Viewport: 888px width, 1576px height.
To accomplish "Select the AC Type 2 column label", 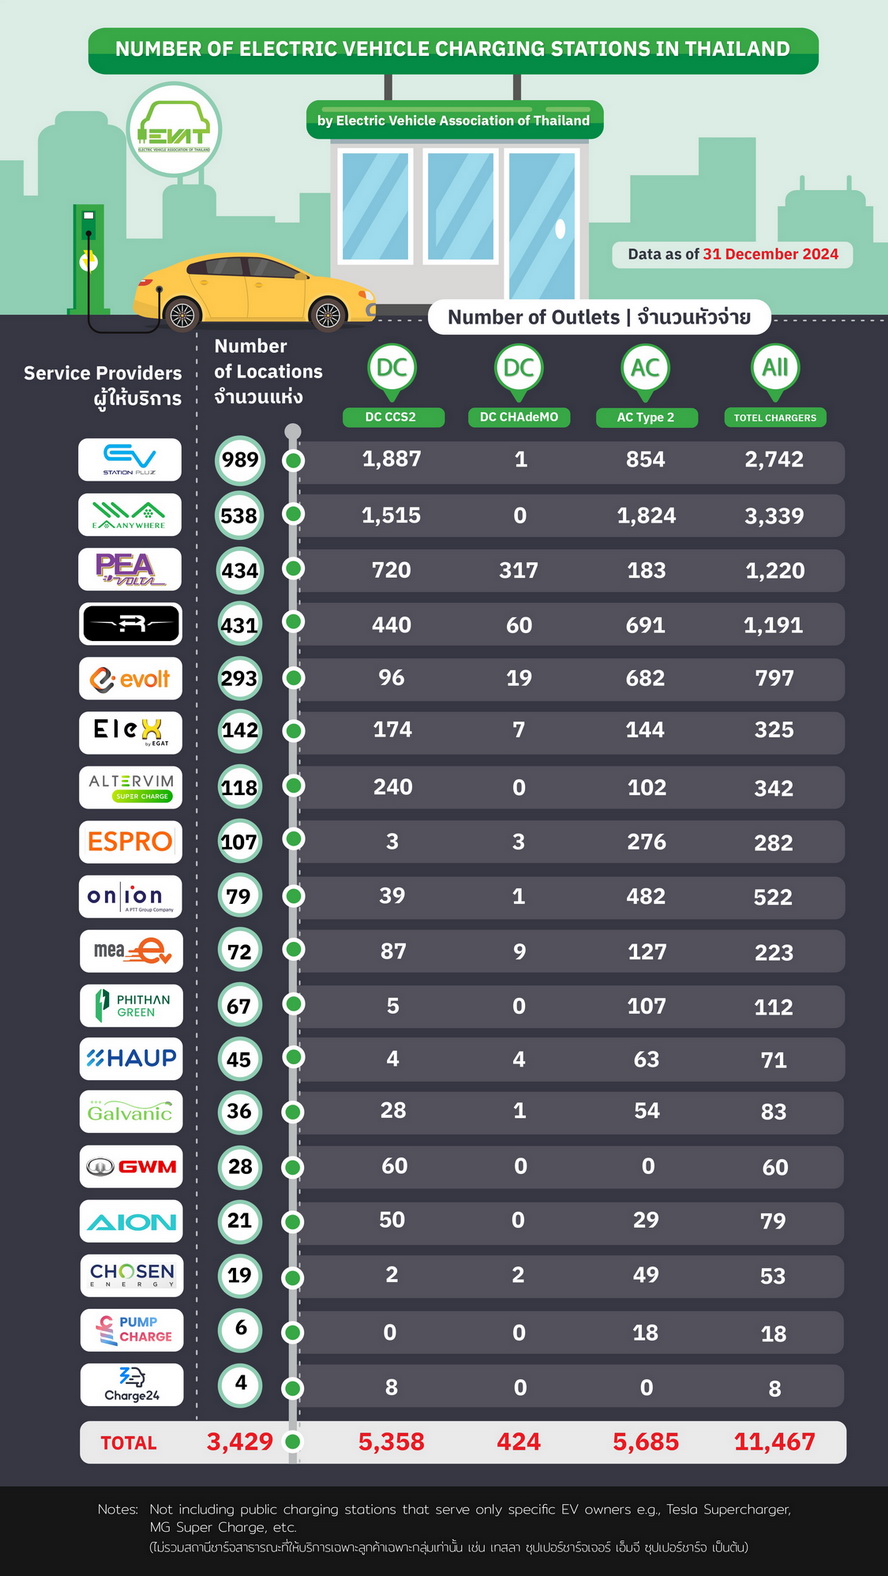I will [645, 417].
